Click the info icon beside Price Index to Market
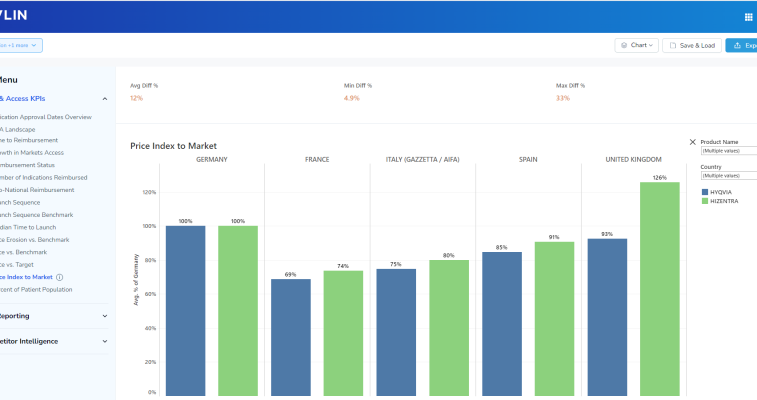This screenshot has height=400, width=757. 60,277
